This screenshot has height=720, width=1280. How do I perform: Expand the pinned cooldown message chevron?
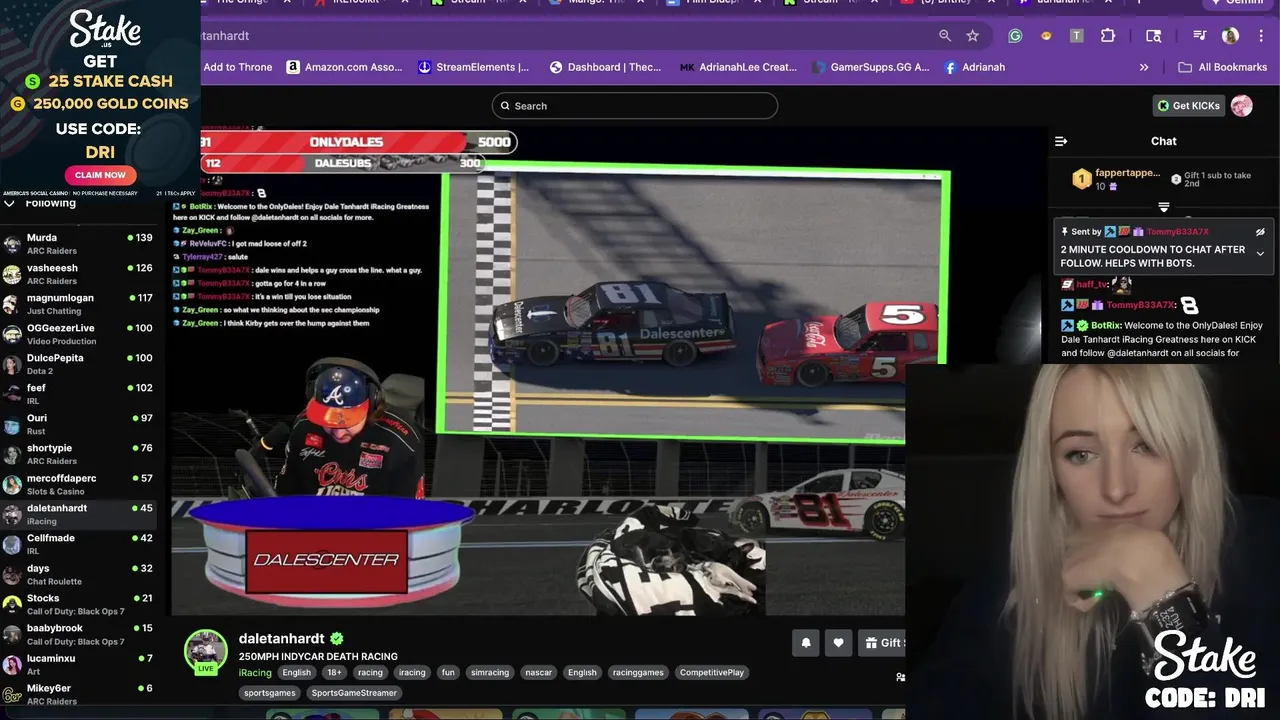click(x=1260, y=254)
